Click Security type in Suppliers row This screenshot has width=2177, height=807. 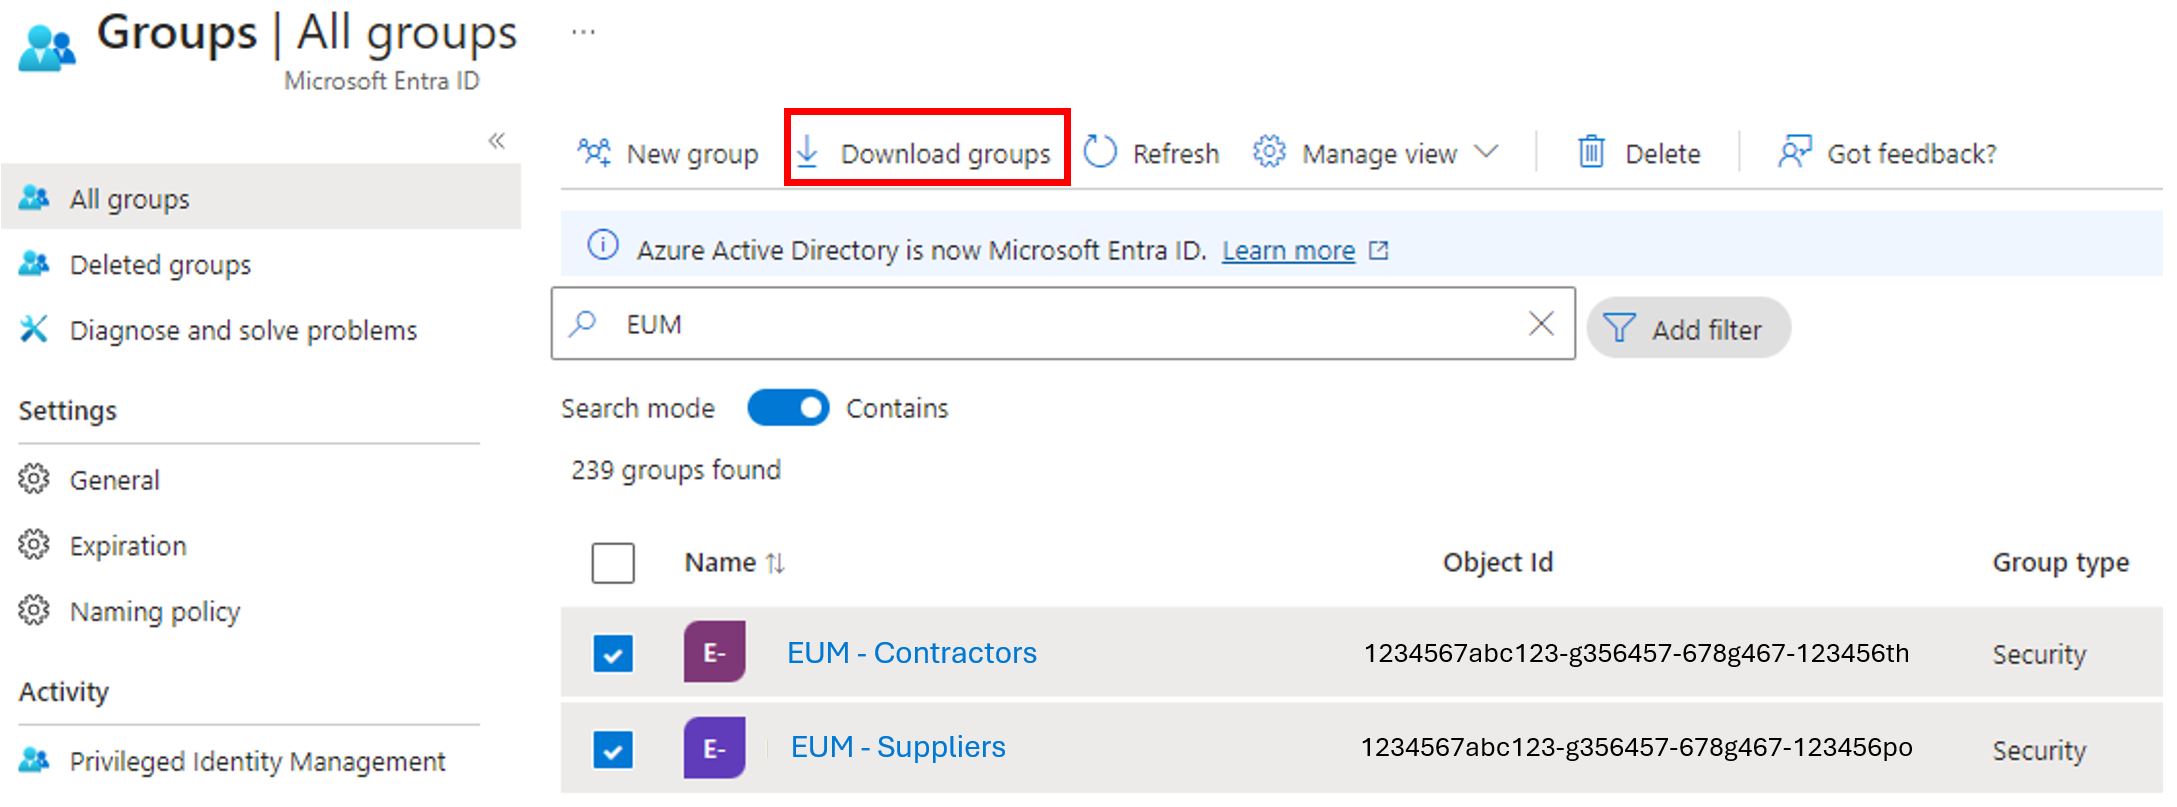coord(2039,750)
